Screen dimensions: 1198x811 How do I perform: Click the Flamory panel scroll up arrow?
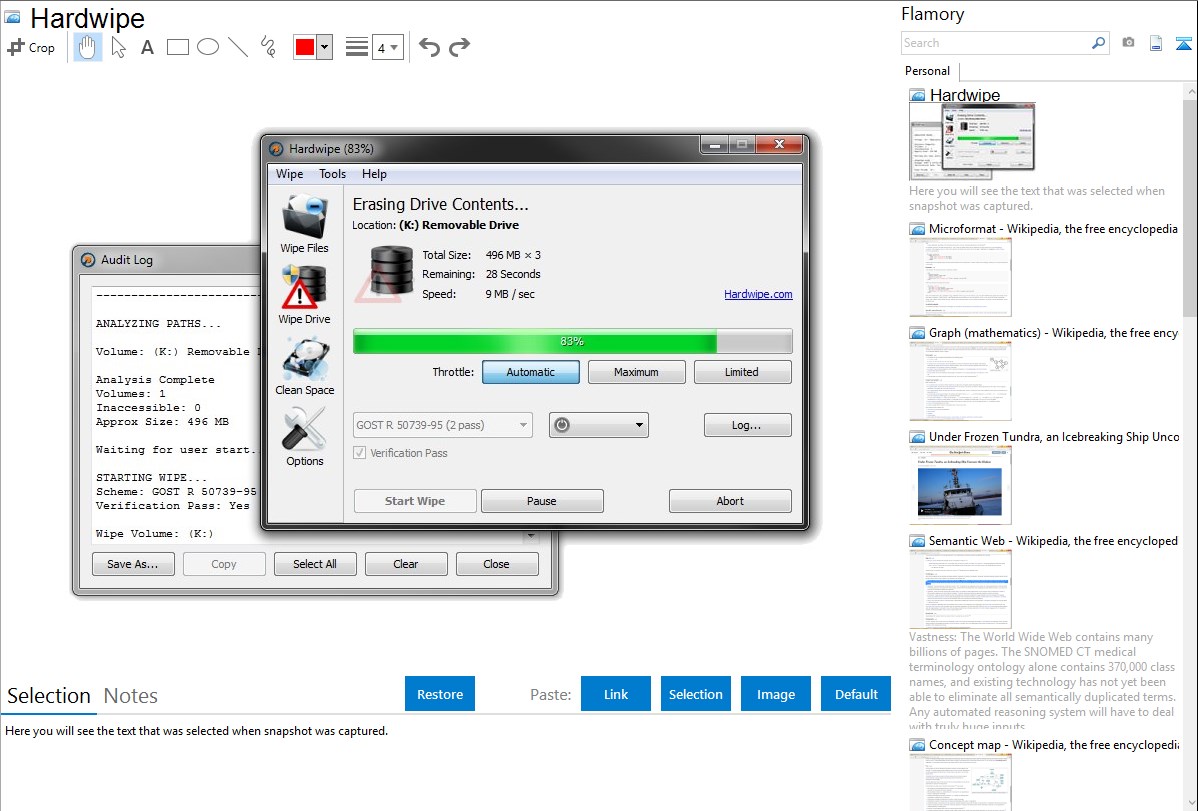click(1190, 91)
